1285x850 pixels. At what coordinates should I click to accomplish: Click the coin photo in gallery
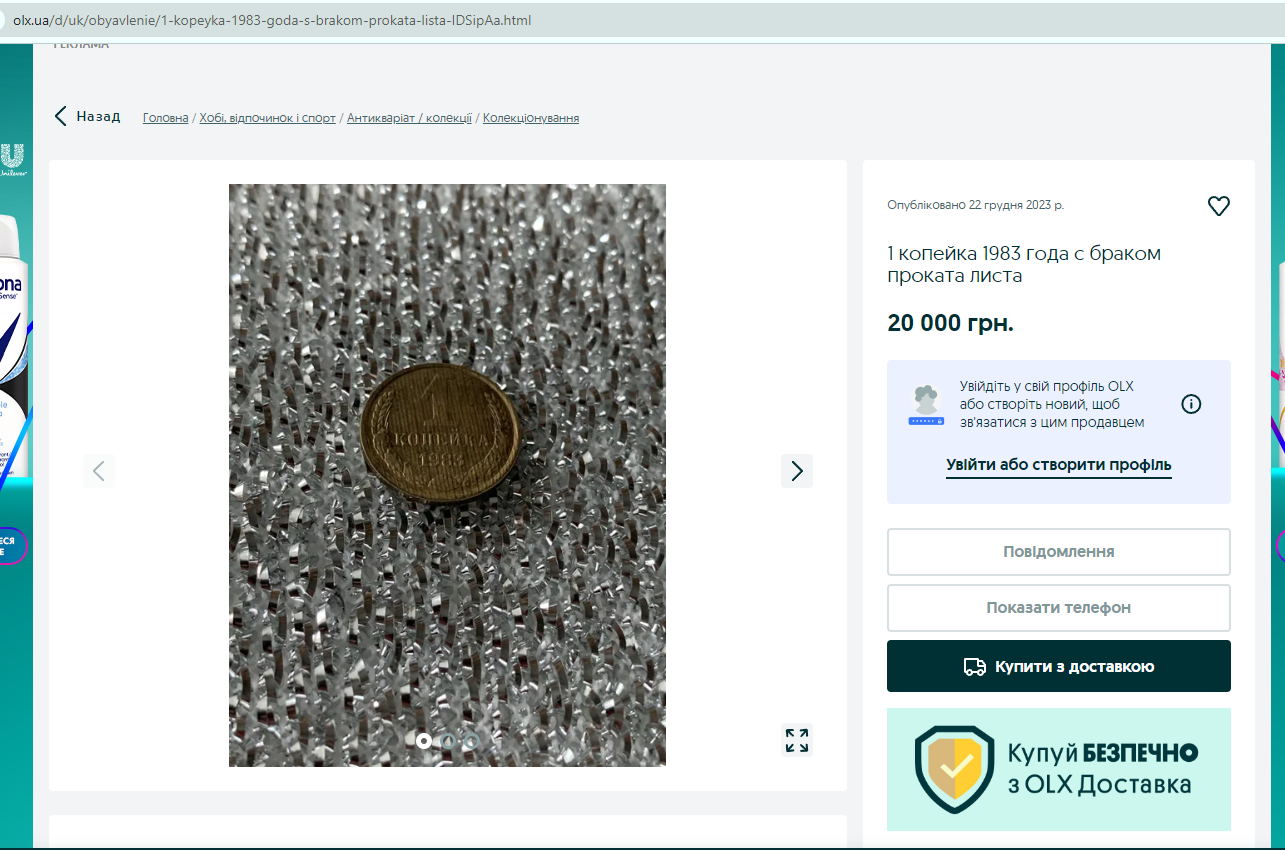447,475
